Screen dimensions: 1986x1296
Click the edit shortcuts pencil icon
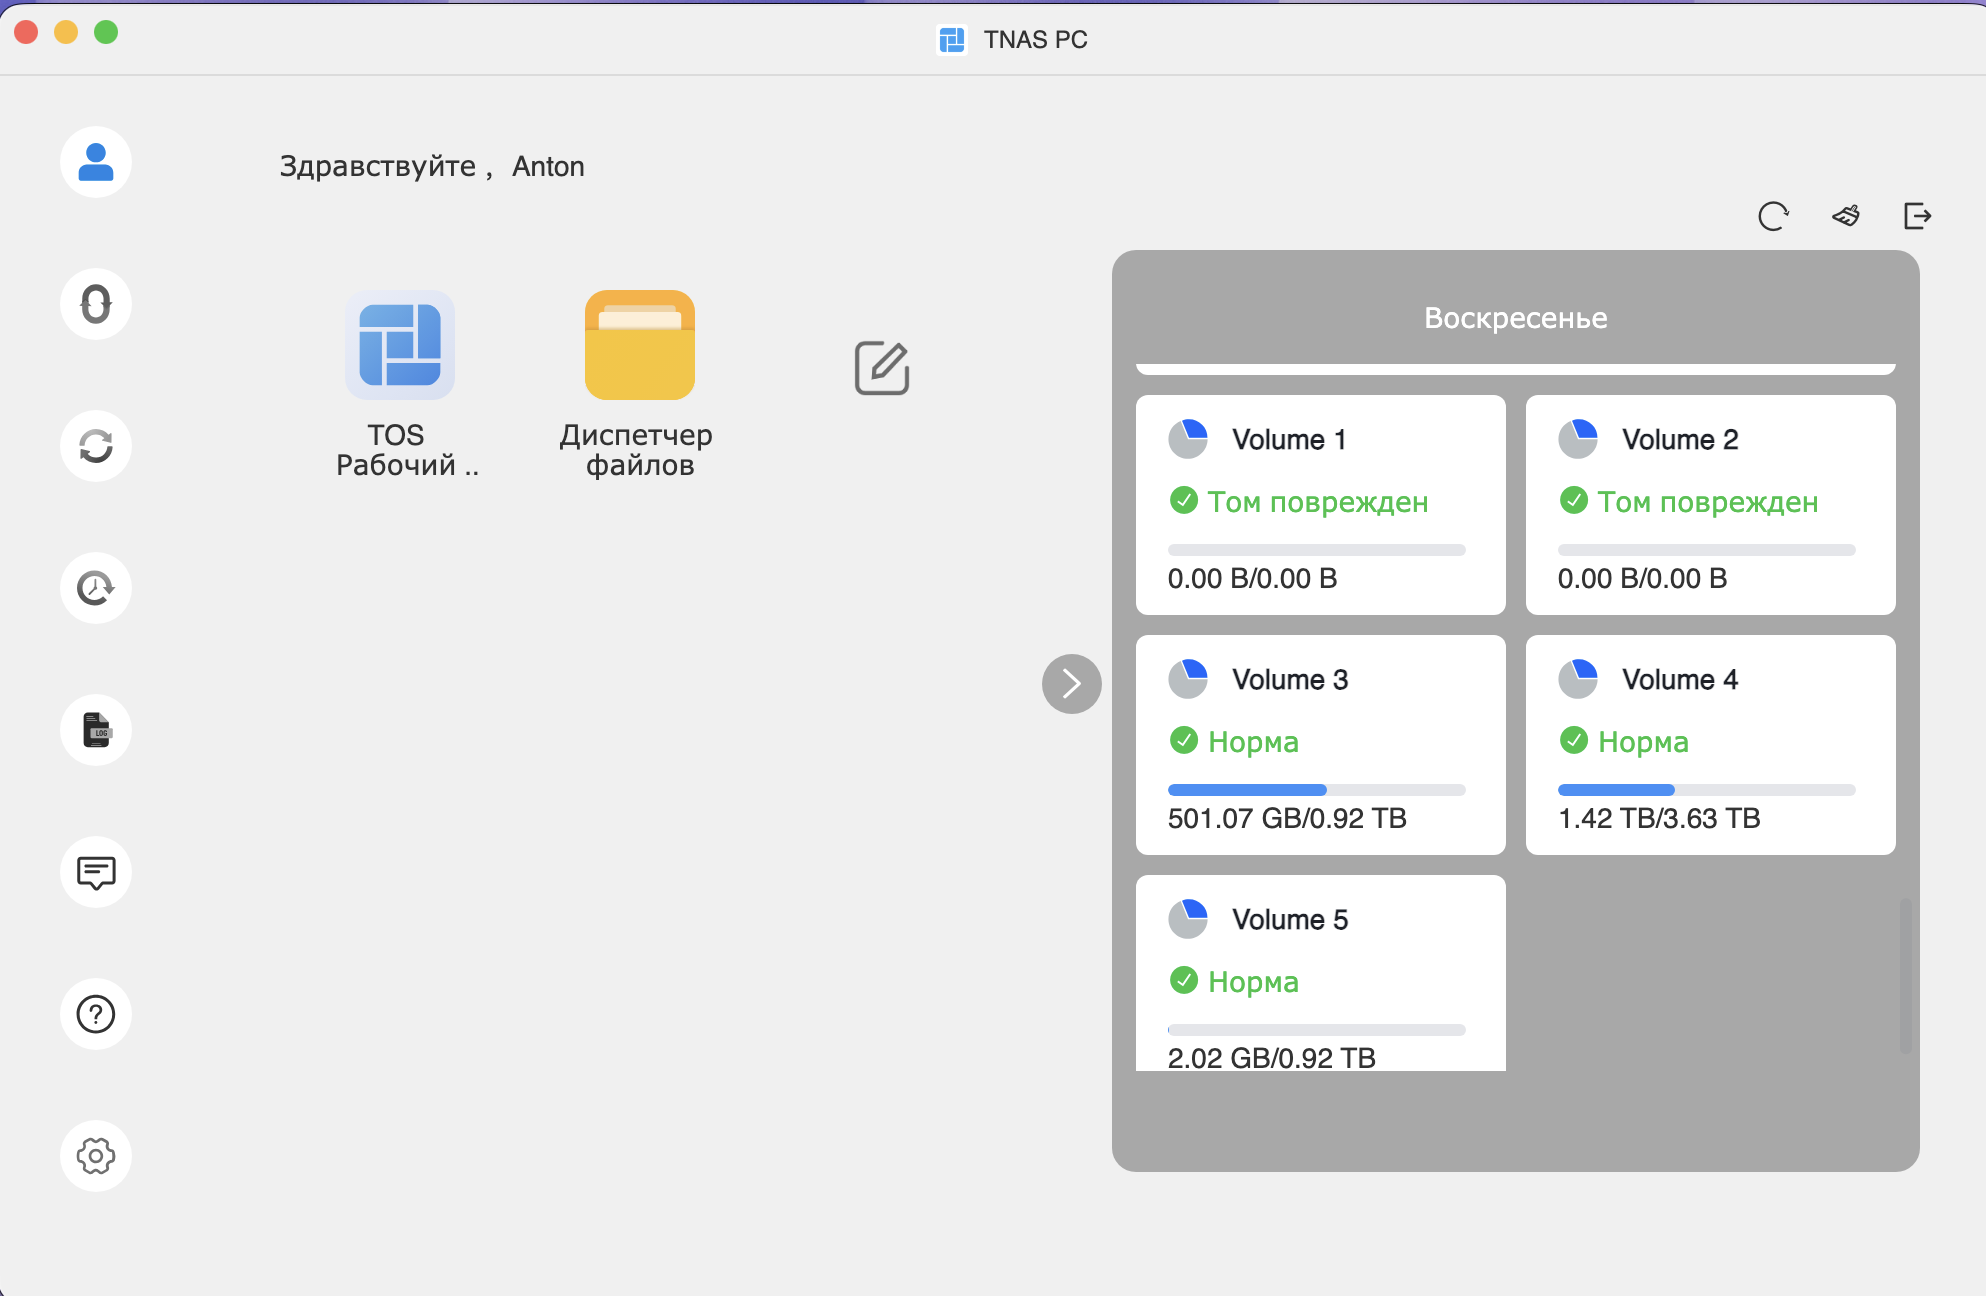(882, 368)
